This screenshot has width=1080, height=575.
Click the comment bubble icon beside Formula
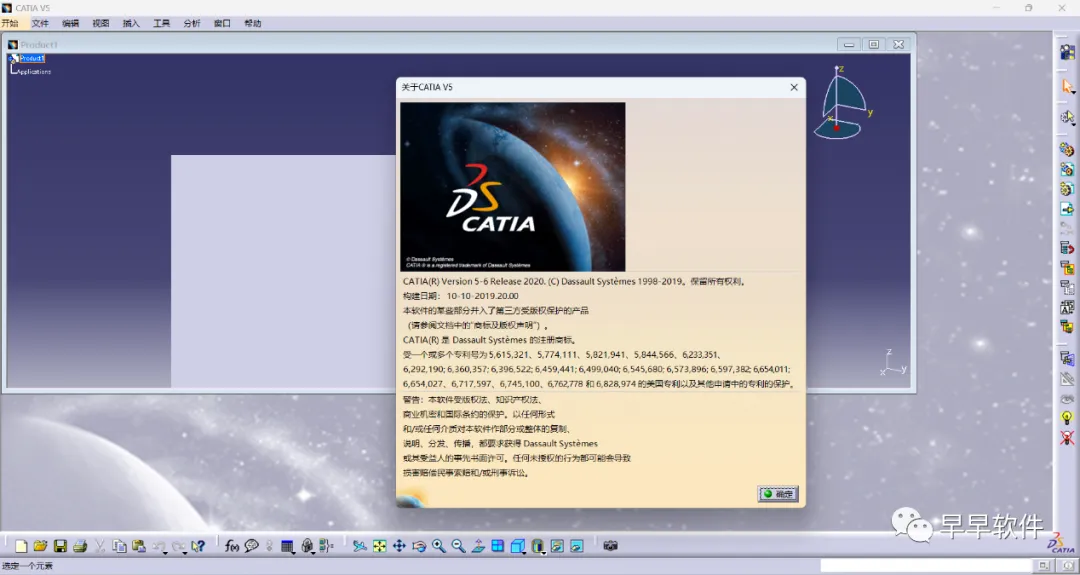coord(251,546)
